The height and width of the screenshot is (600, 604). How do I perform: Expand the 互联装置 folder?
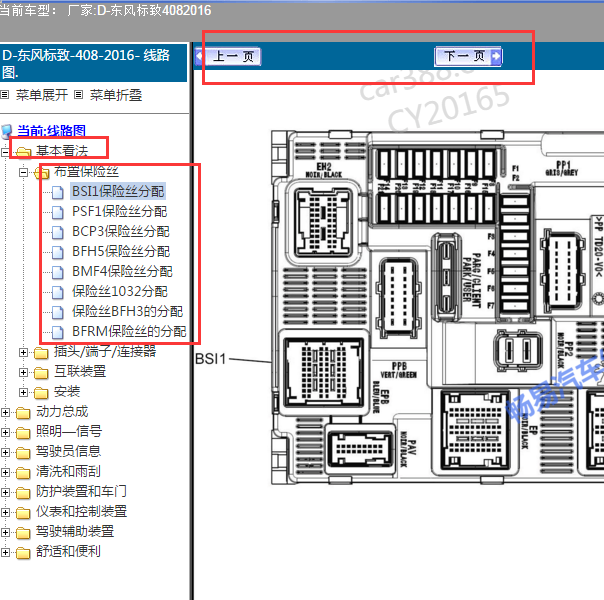point(23,372)
